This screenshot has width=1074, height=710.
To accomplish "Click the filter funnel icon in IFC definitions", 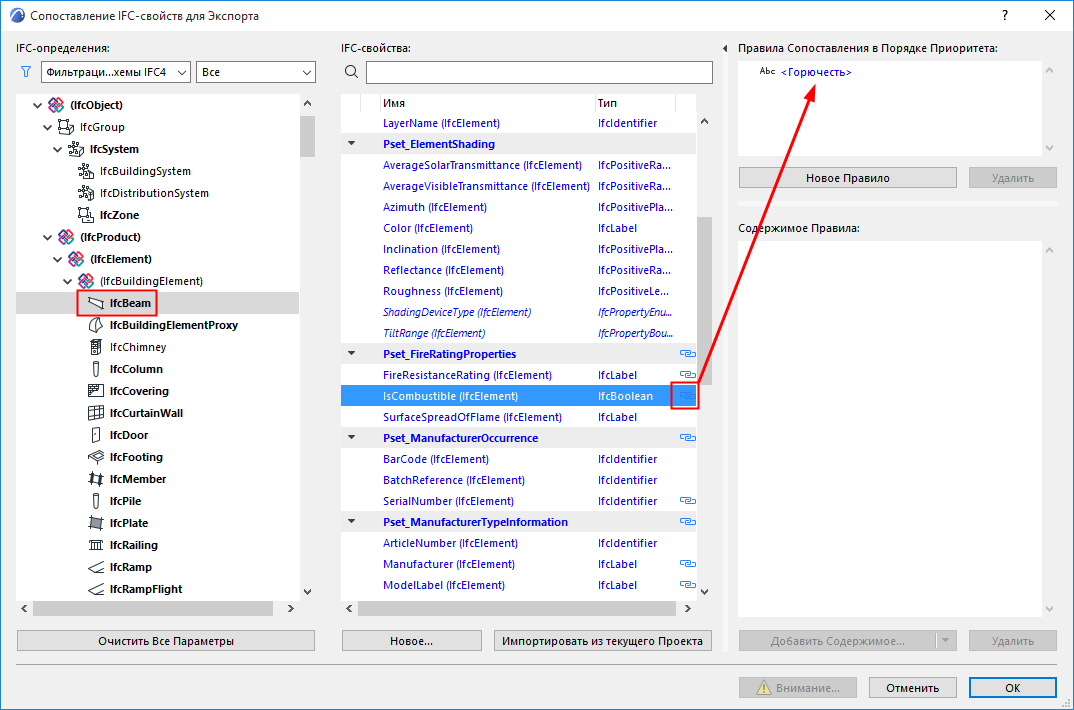I will (26, 72).
